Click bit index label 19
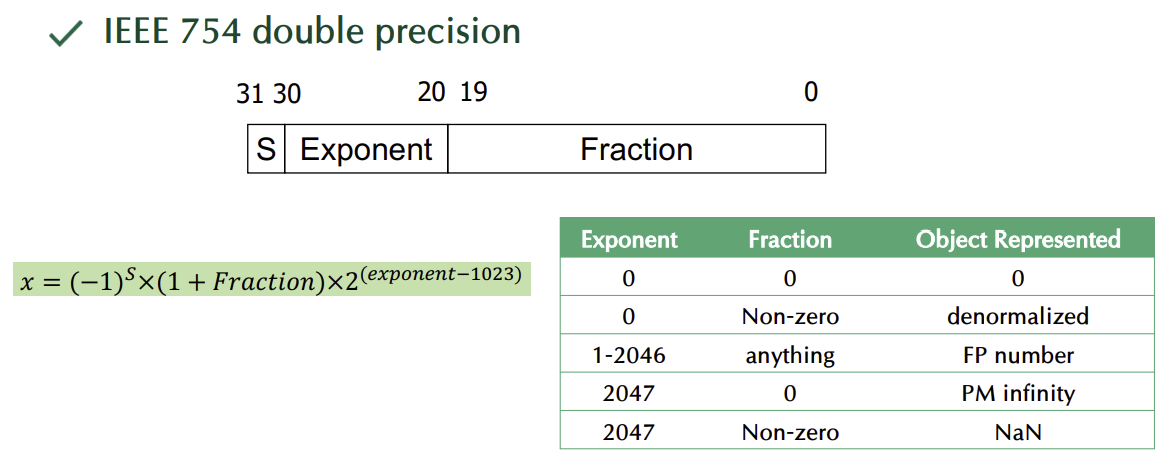 click(x=473, y=92)
